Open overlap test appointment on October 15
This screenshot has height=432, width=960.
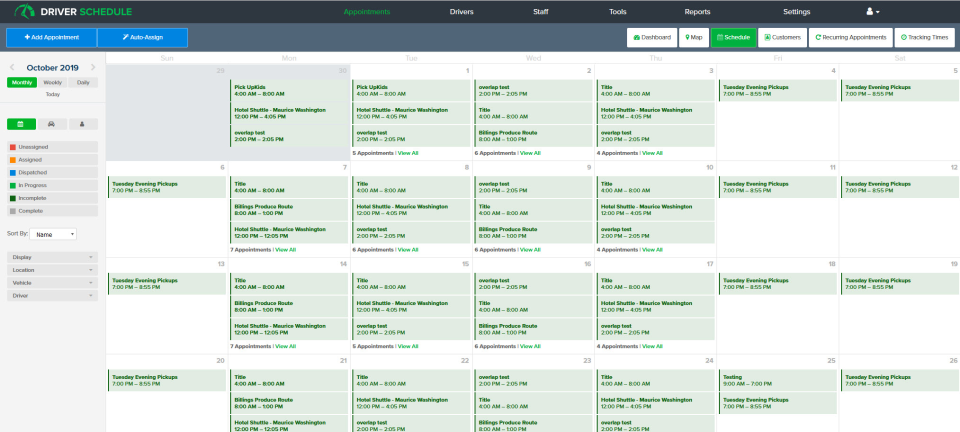[x=411, y=329]
